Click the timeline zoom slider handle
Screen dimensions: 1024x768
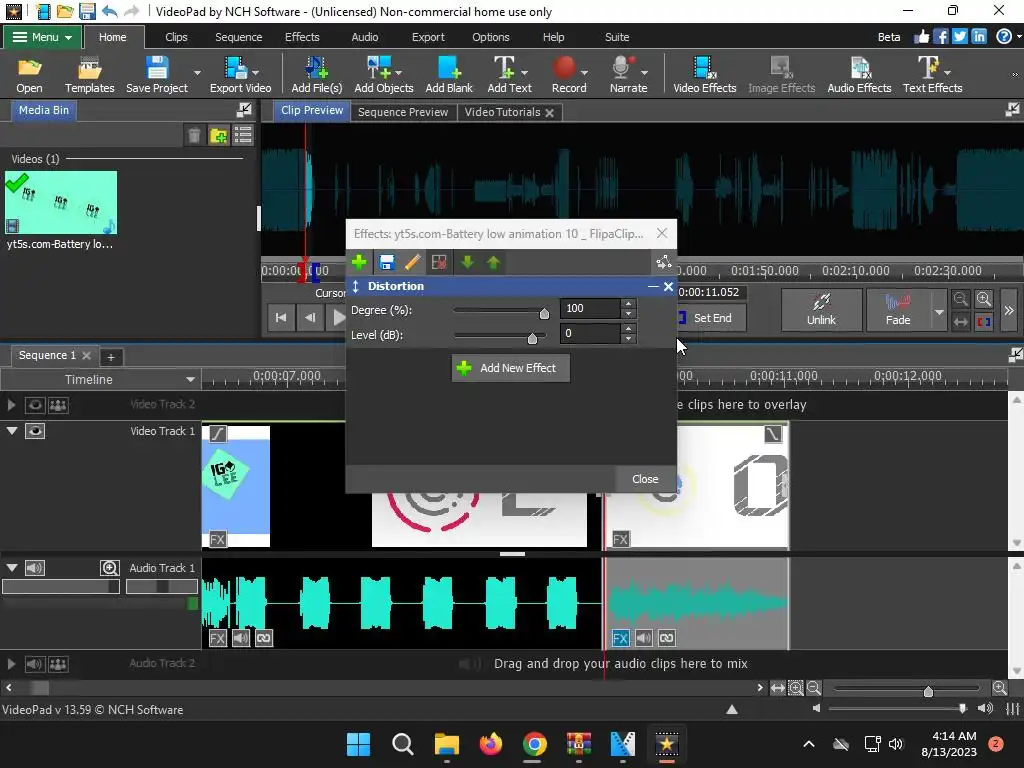coord(928,691)
